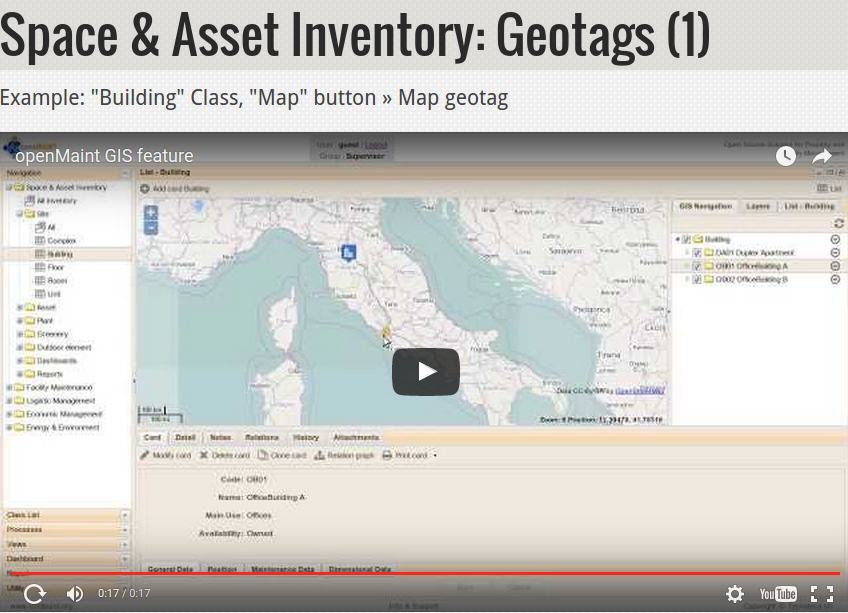Screen dimensions: 848x613
Task: Click the round icon for OfficeBuilding A
Action: (835, 266)
